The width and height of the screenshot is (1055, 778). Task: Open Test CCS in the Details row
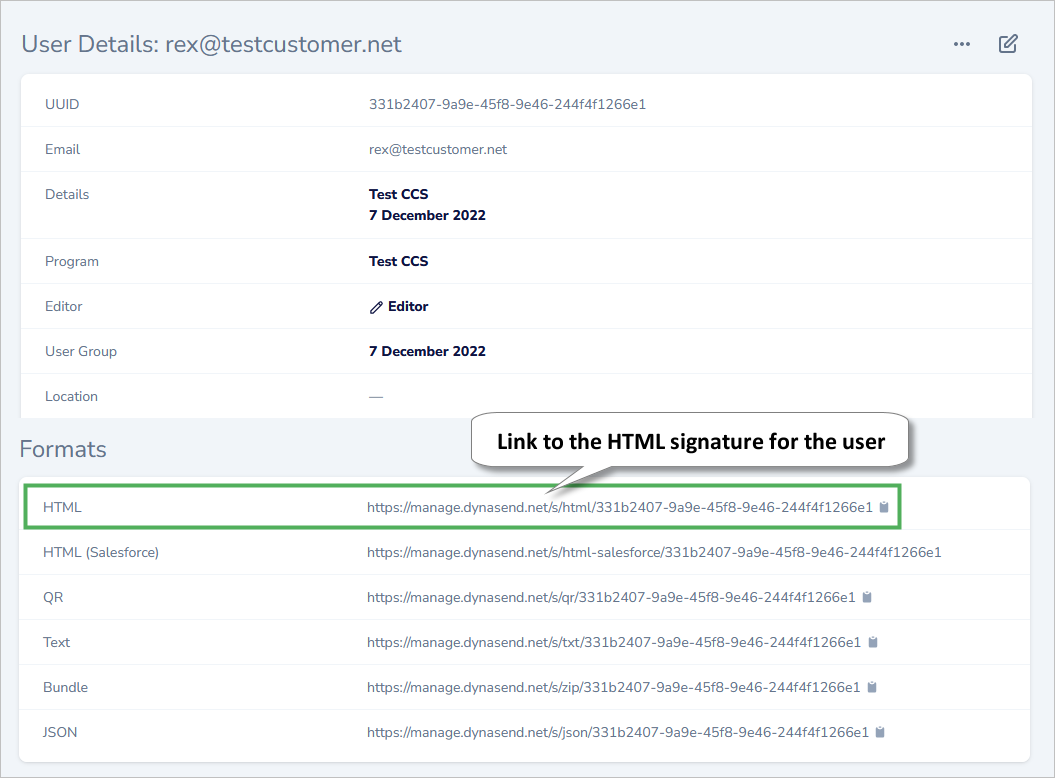coord(398,194)
